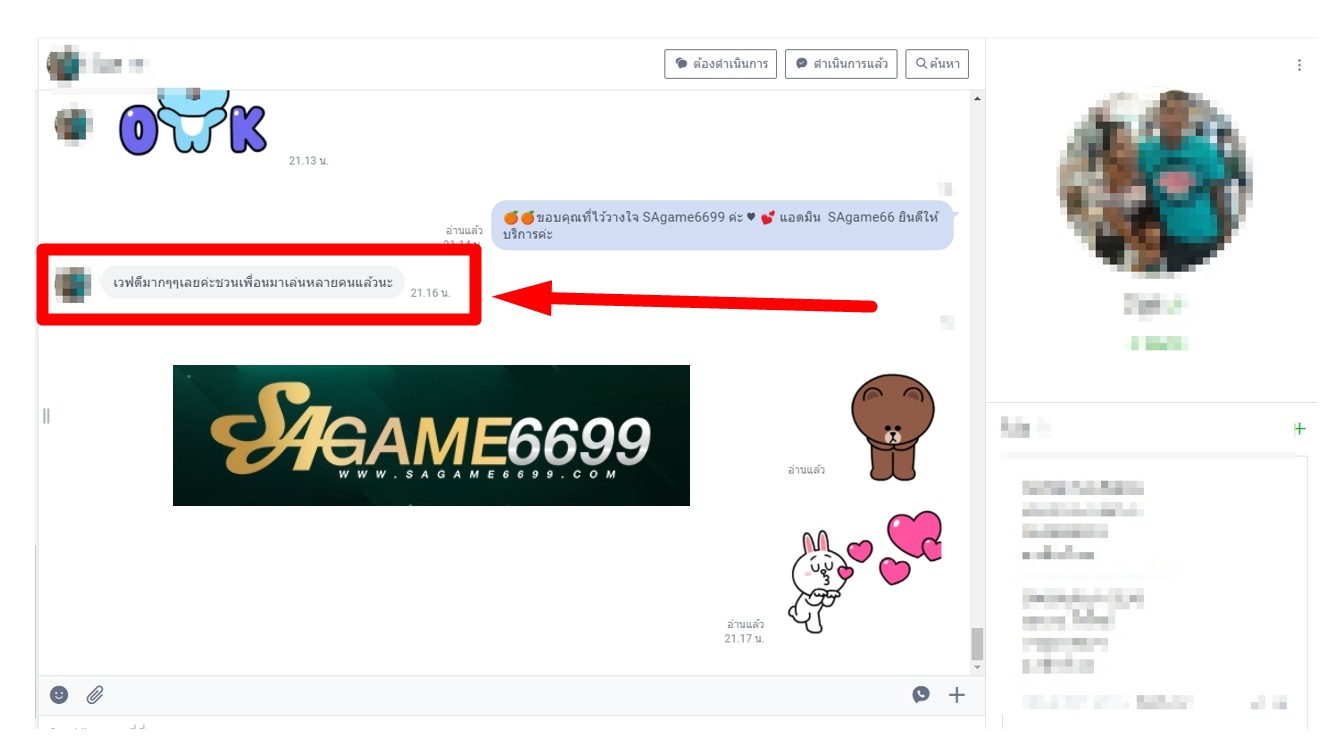Screen dimensions: 1320x755
Task: Click the scroll down arrow in chat
Action: point(977,667)
